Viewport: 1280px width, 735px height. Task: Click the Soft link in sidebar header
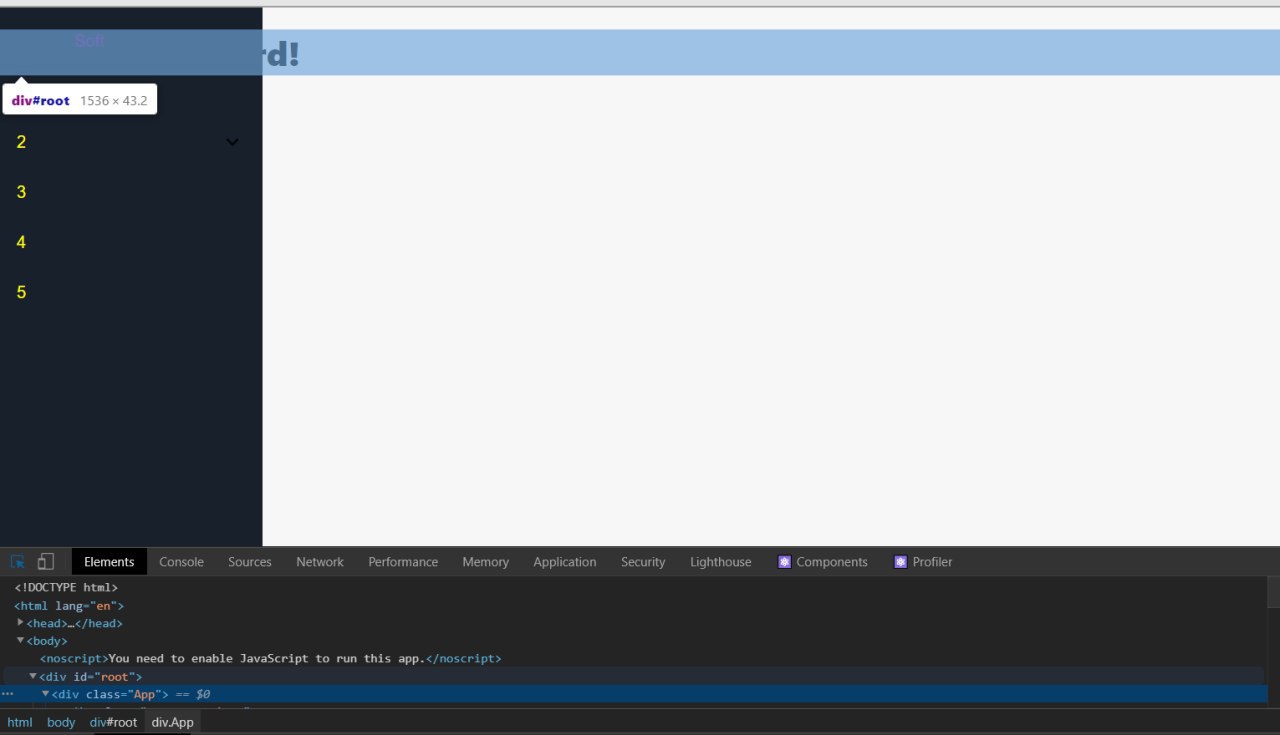pos(90,41)
